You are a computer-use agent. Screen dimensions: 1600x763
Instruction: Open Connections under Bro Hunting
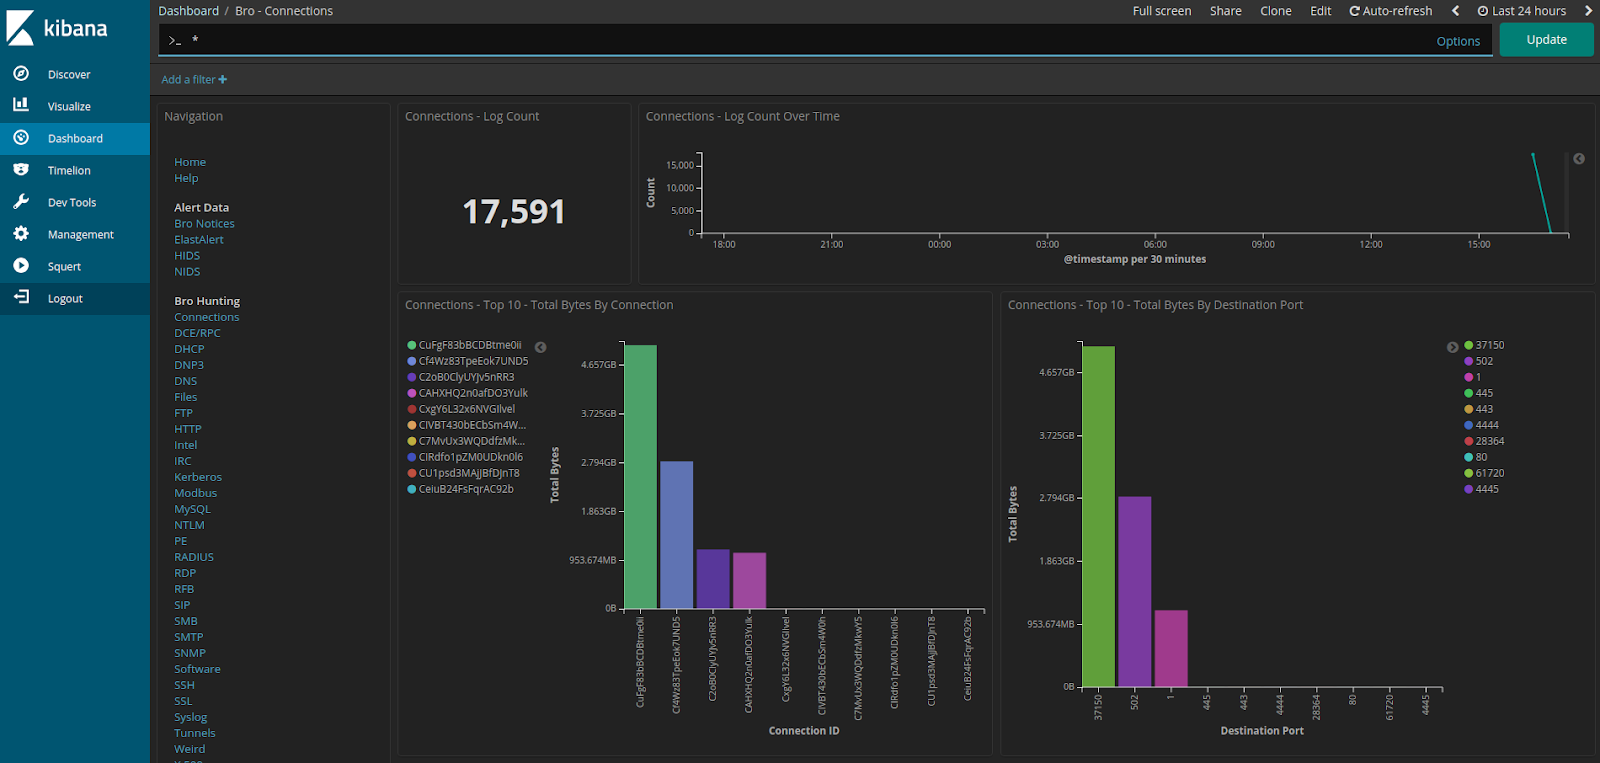click(207, 317)
